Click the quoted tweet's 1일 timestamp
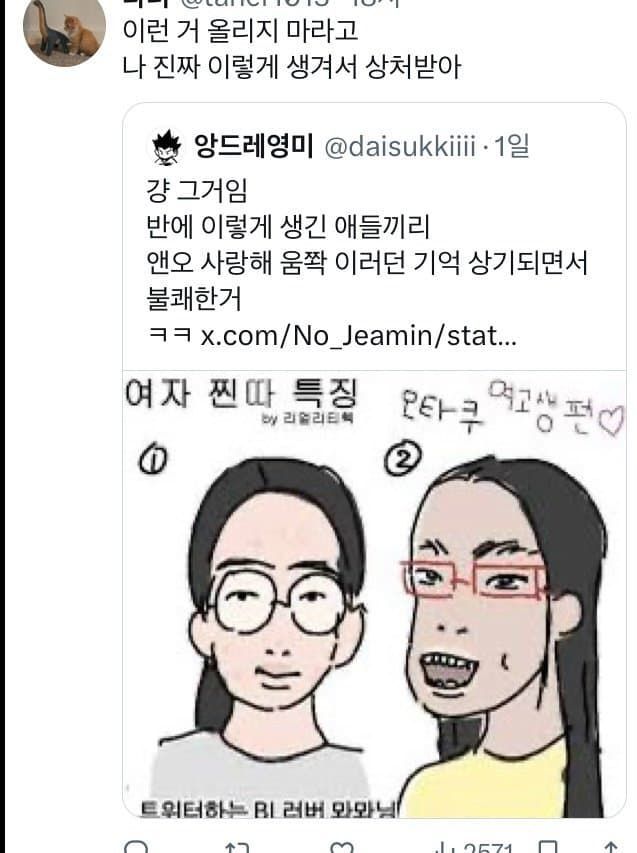Screen dimensions: 637x853 pos(511,146)
